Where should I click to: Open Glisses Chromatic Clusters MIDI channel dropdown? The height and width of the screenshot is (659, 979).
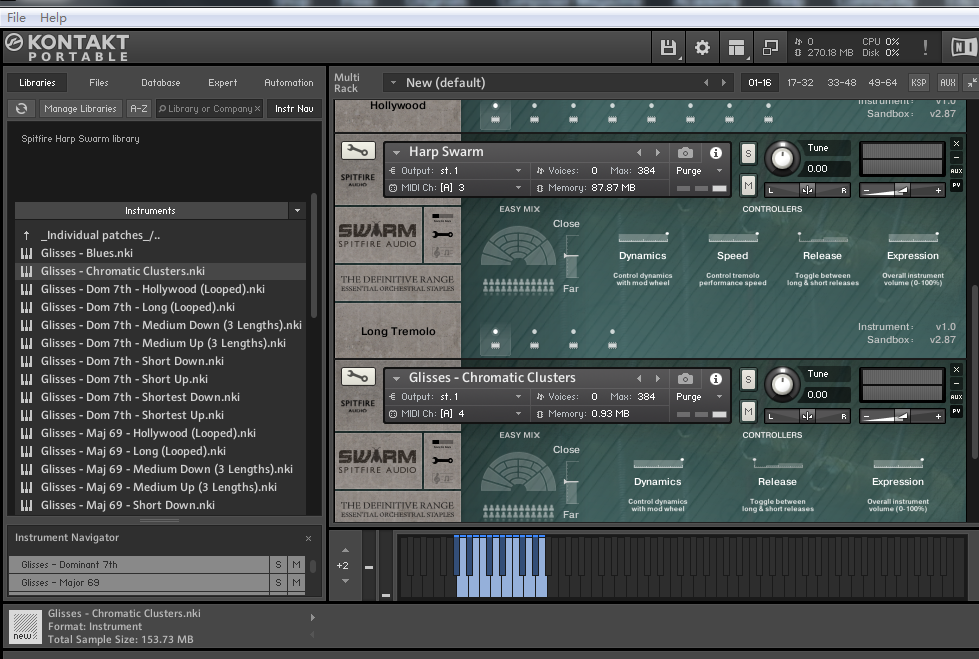click(518, 414)
